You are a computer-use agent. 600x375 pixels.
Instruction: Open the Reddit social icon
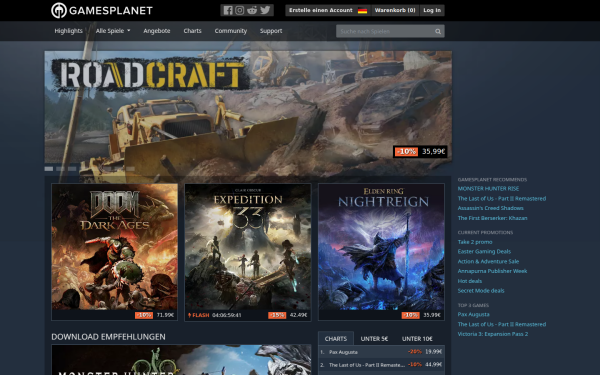[252, 10]
